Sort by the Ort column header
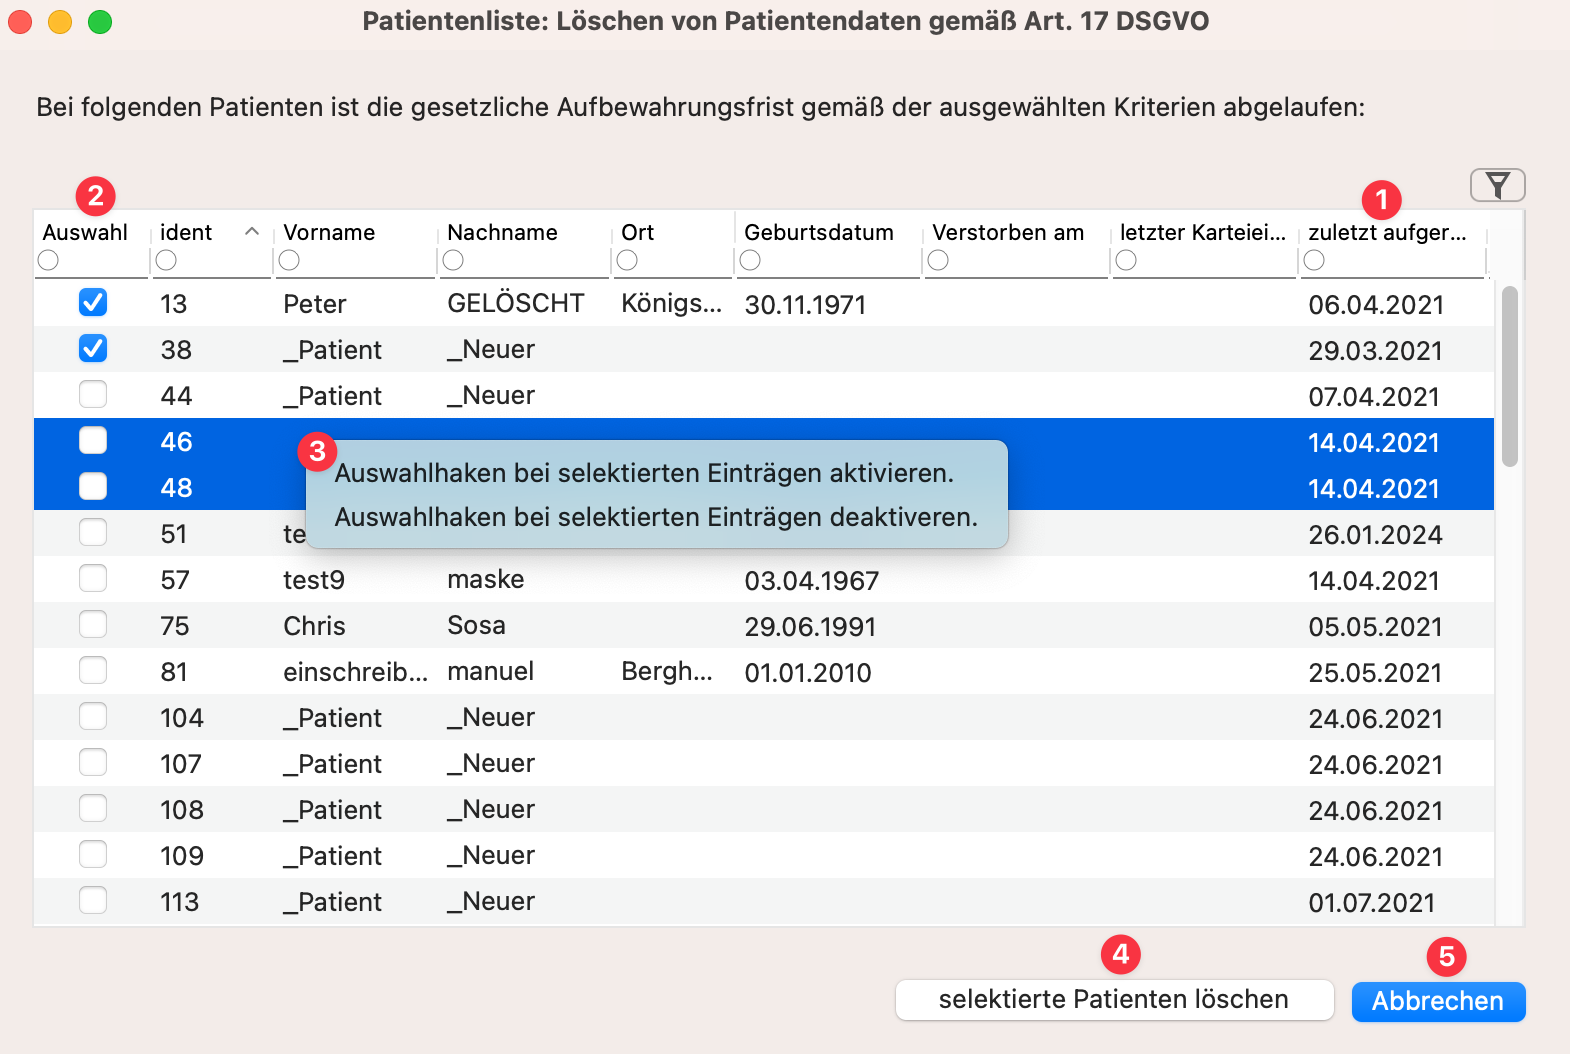 click(637, 232)
